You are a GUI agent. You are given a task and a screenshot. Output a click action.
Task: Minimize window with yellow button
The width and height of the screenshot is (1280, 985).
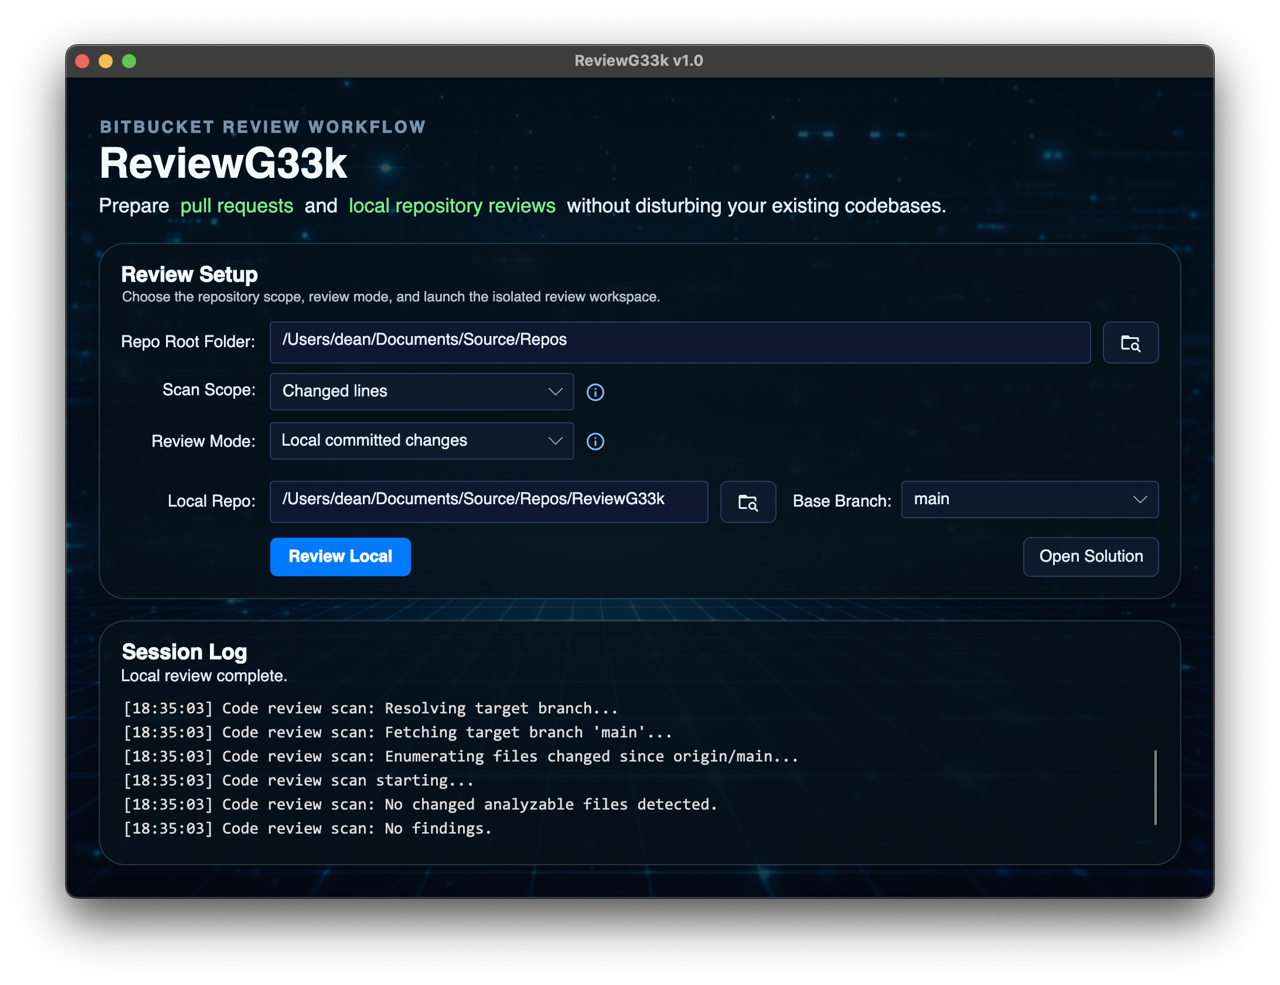tap(106, 61)
